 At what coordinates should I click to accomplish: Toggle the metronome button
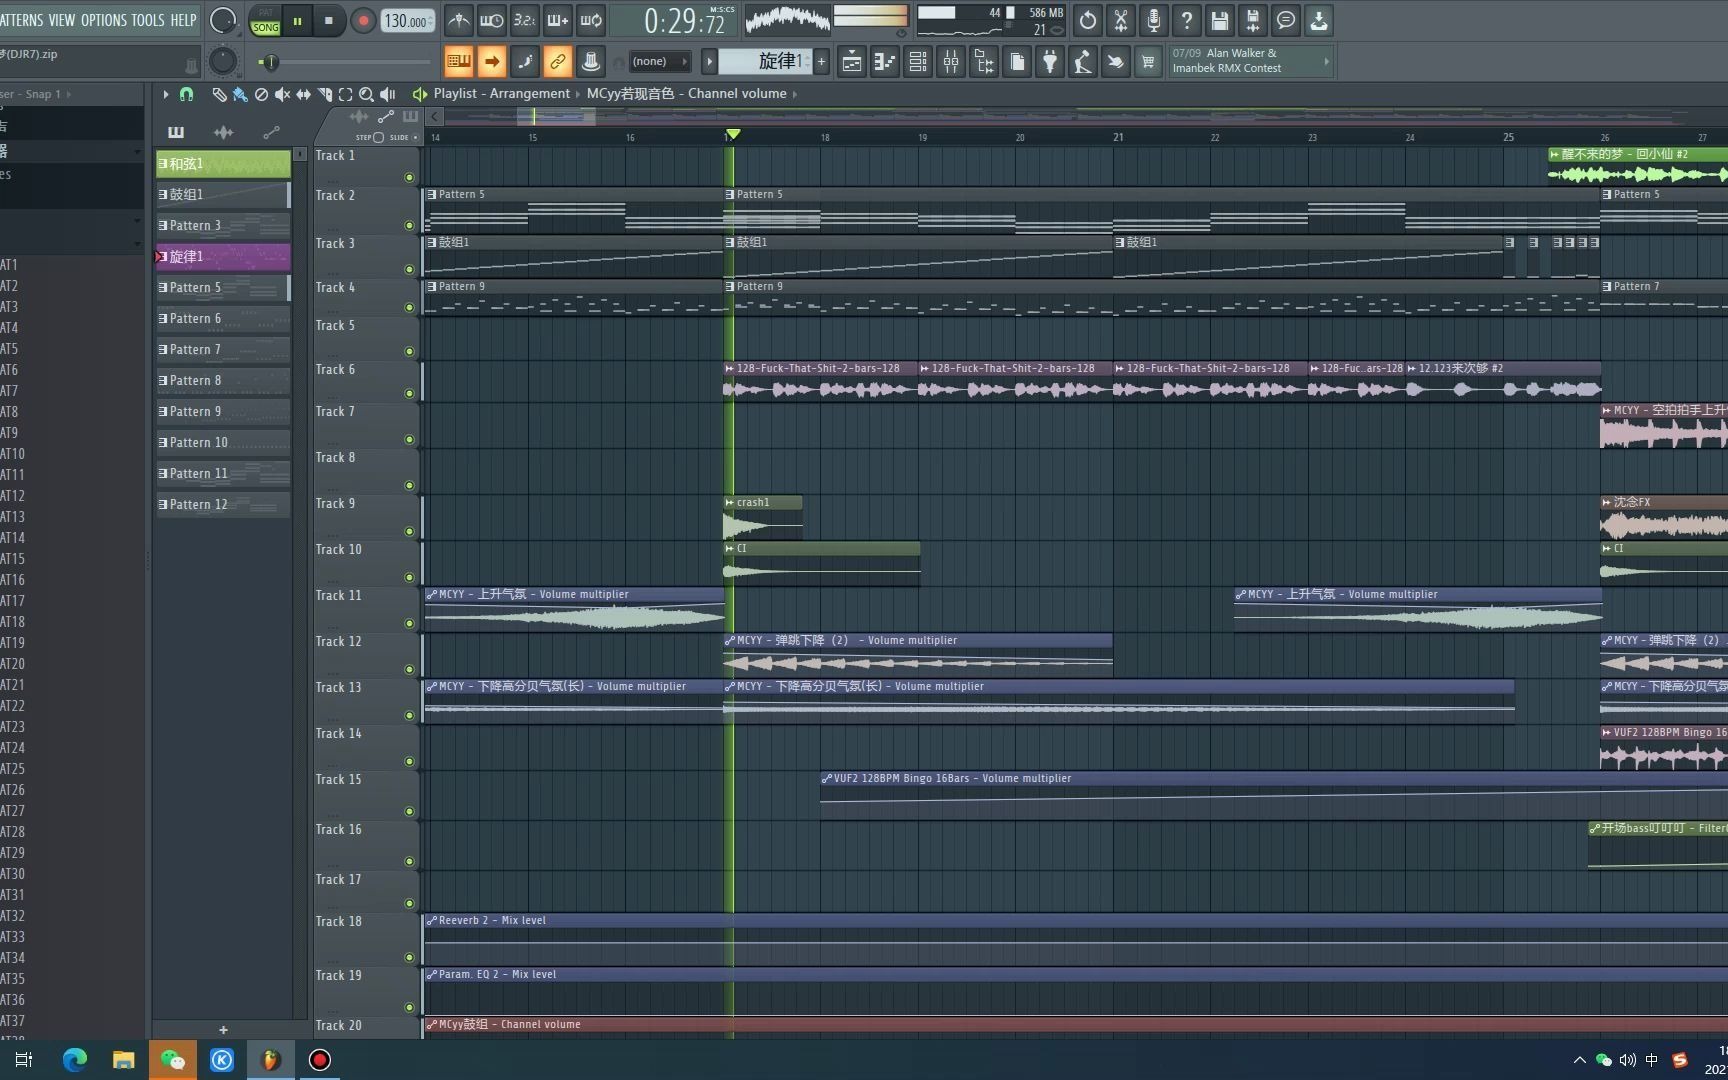(x=458, y=20)
